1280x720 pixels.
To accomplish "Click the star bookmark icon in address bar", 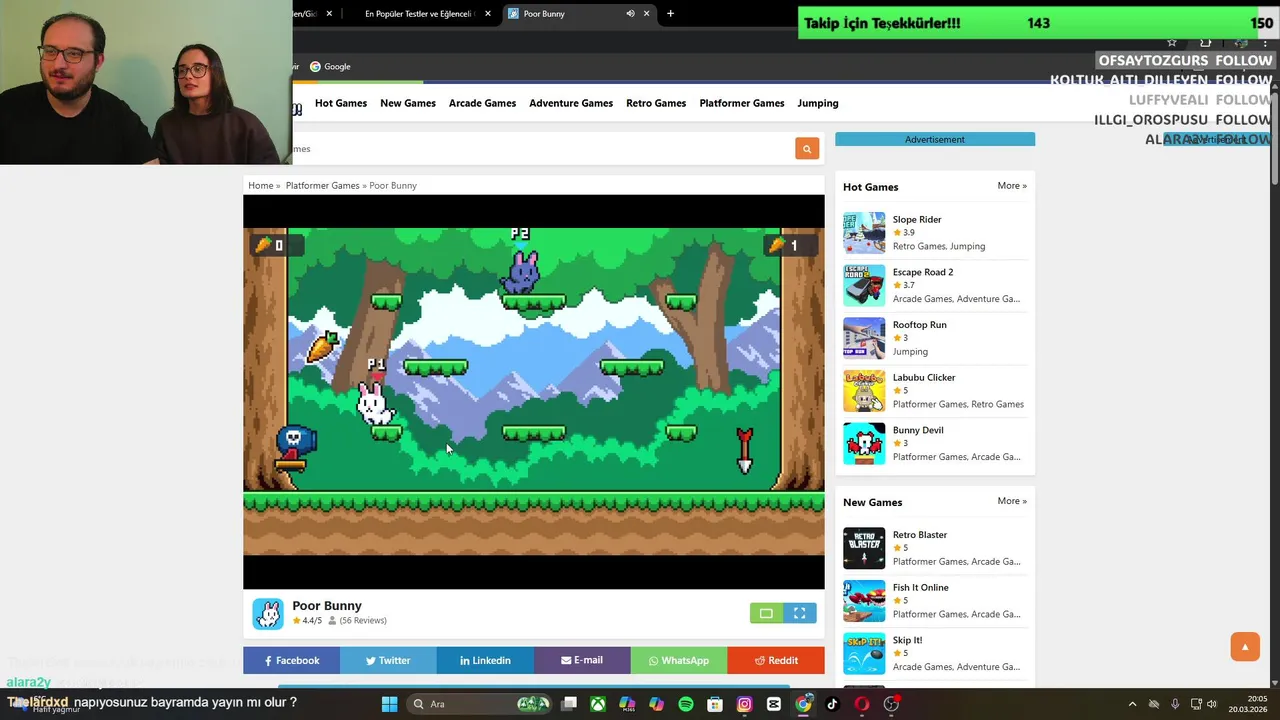I will point(1172,42).
